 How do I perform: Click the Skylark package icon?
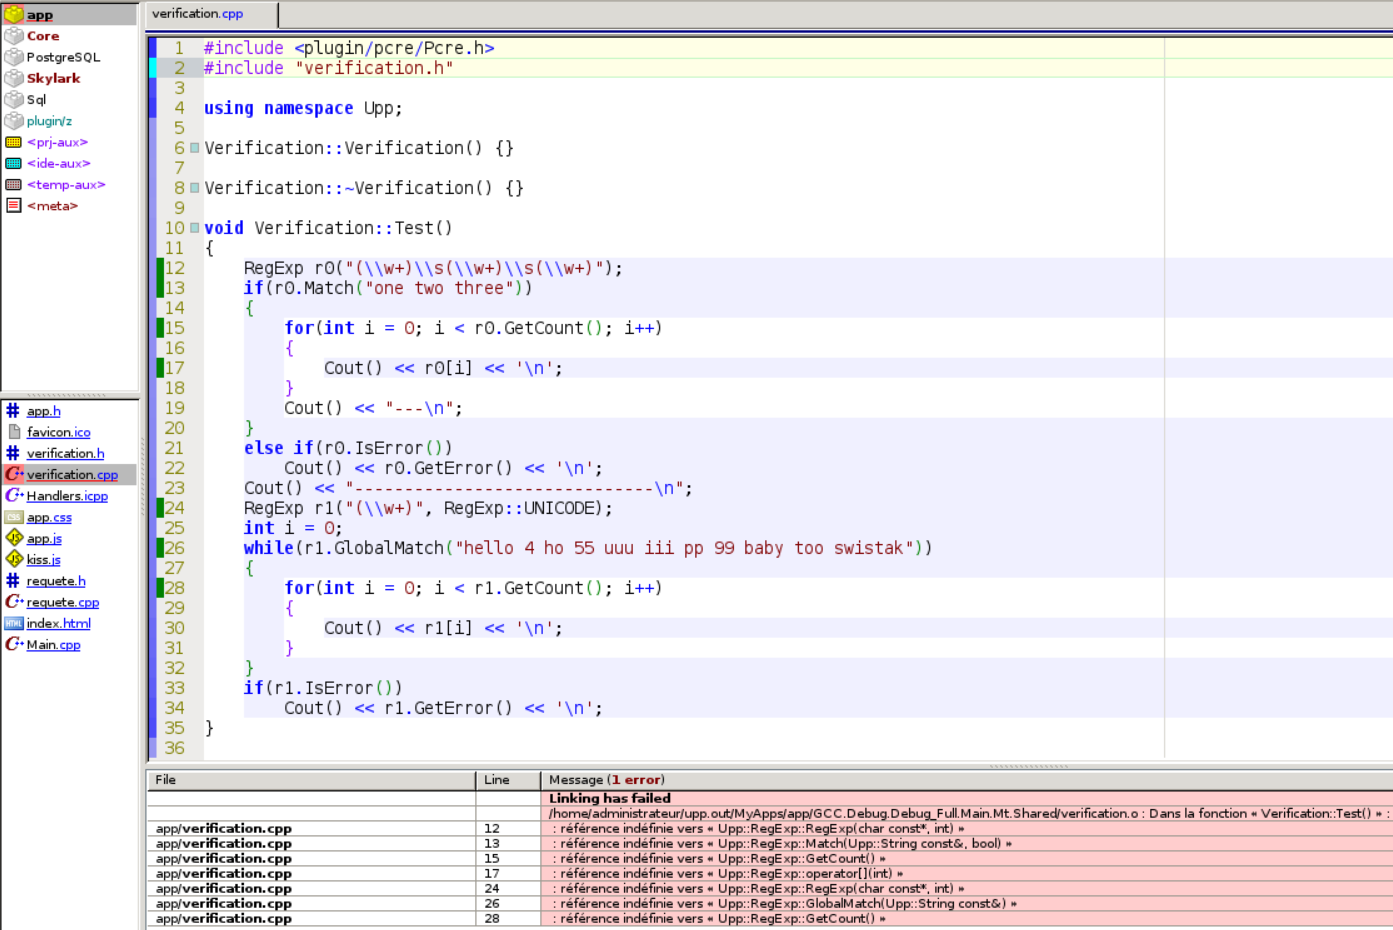tap(13, 78)
